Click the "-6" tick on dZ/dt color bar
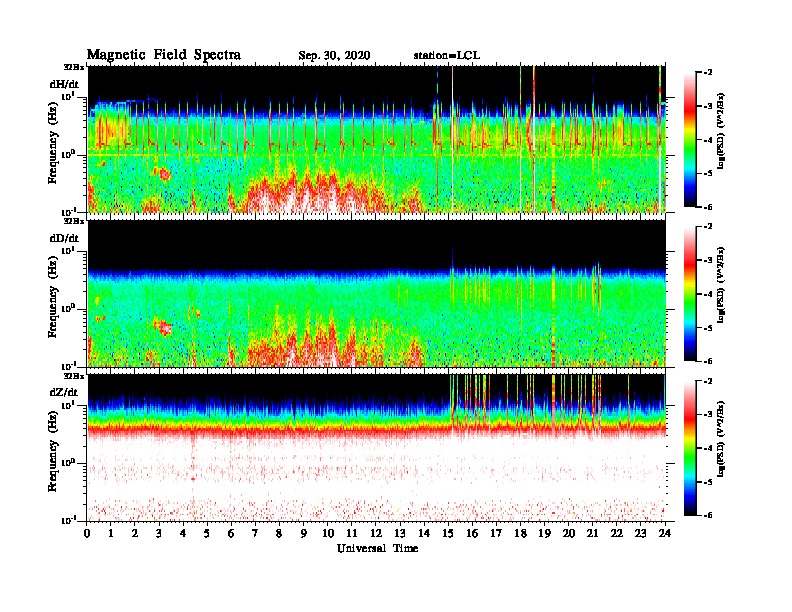Screen dimensions: 792x612 pyautogui.click(x=708, y=515)
